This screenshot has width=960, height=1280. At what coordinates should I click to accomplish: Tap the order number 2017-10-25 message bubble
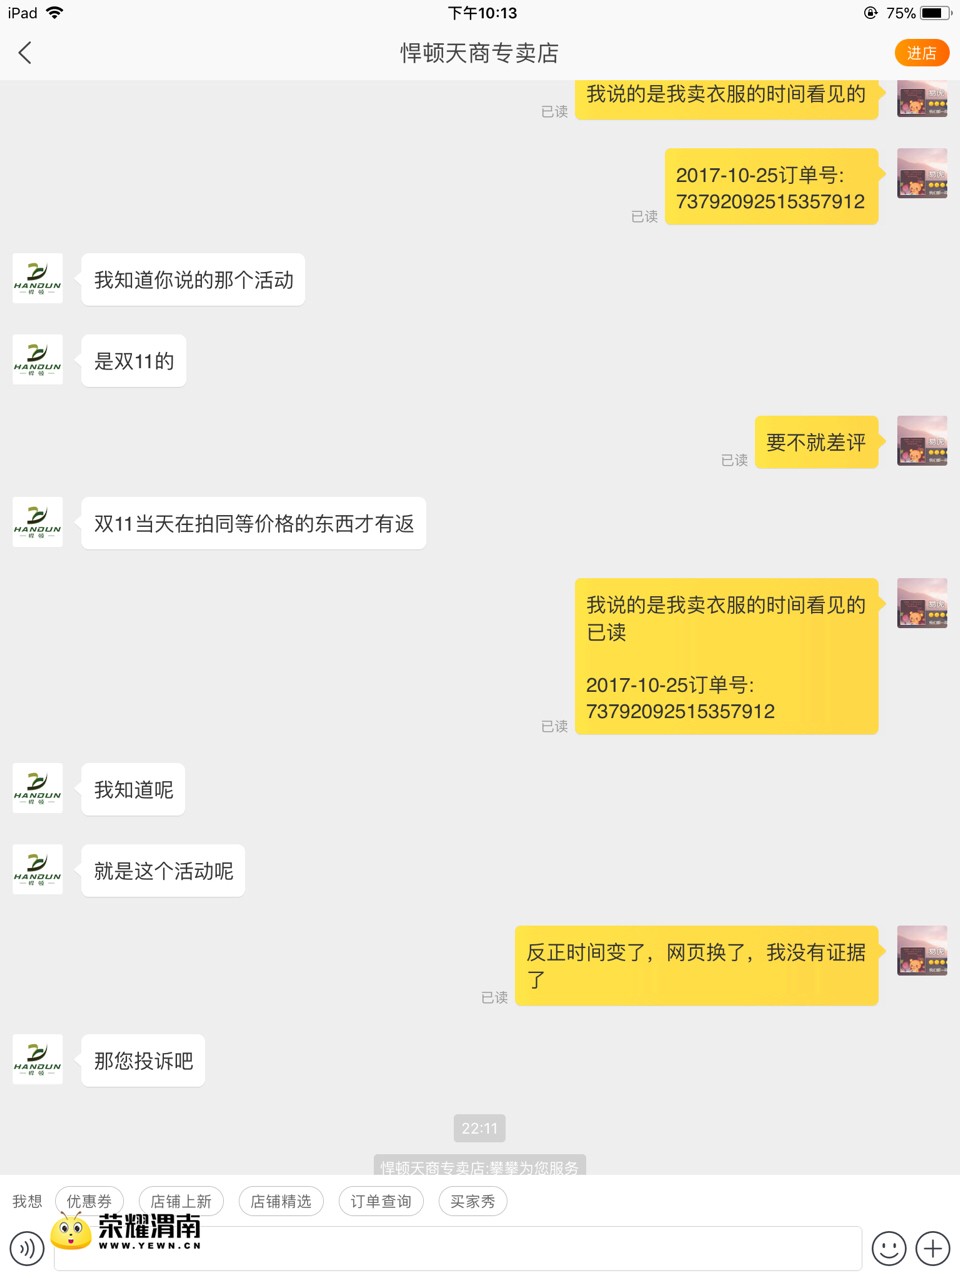pyautogui.click(x=771, y=187)
